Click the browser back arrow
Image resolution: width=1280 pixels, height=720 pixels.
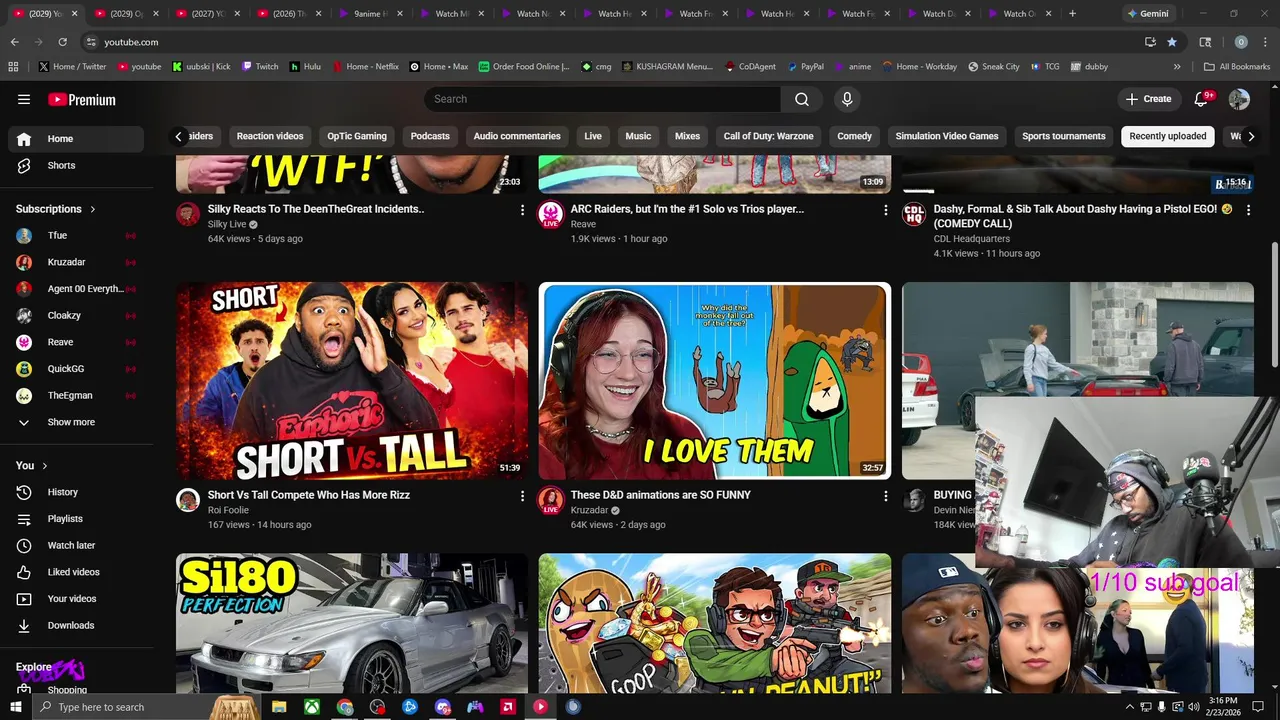pos(14,42)
